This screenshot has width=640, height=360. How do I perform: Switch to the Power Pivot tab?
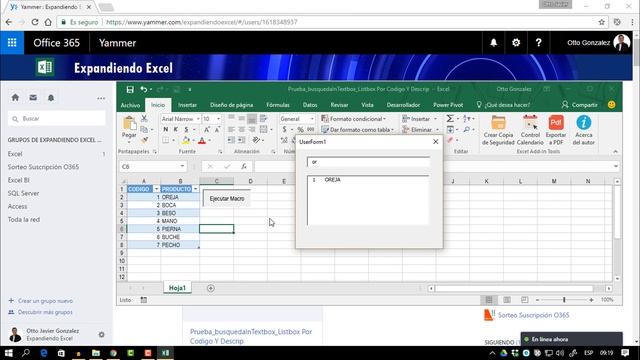point(448,105)
